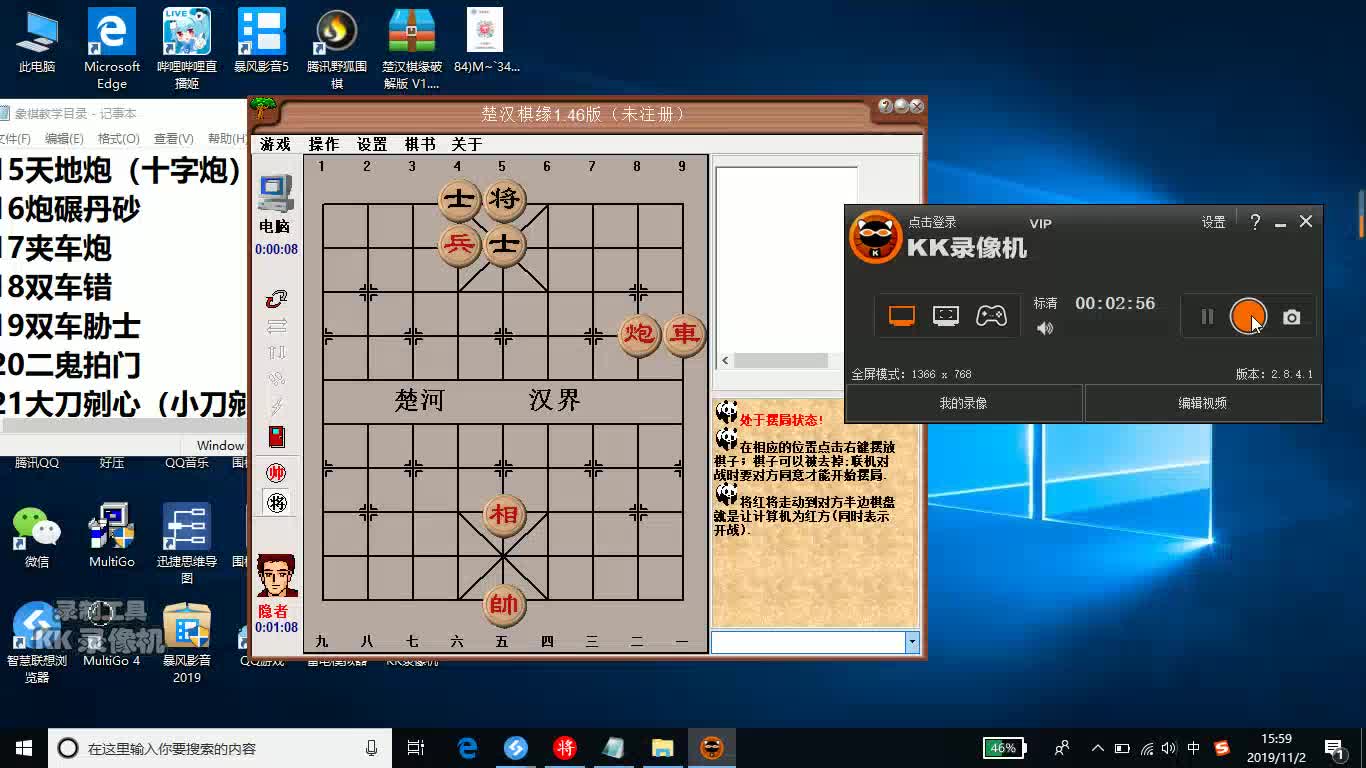Open Edge from the taskbar
Viewport: 1366px width, 768px height.
tap(467, 748)
